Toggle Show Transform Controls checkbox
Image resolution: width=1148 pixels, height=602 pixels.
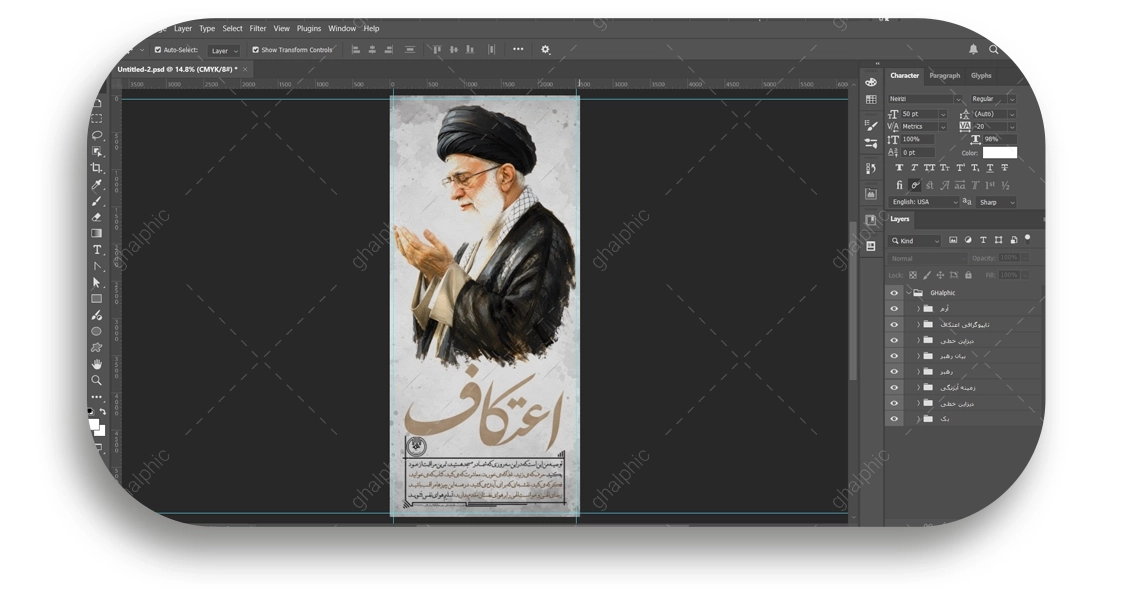pos(256,50)
